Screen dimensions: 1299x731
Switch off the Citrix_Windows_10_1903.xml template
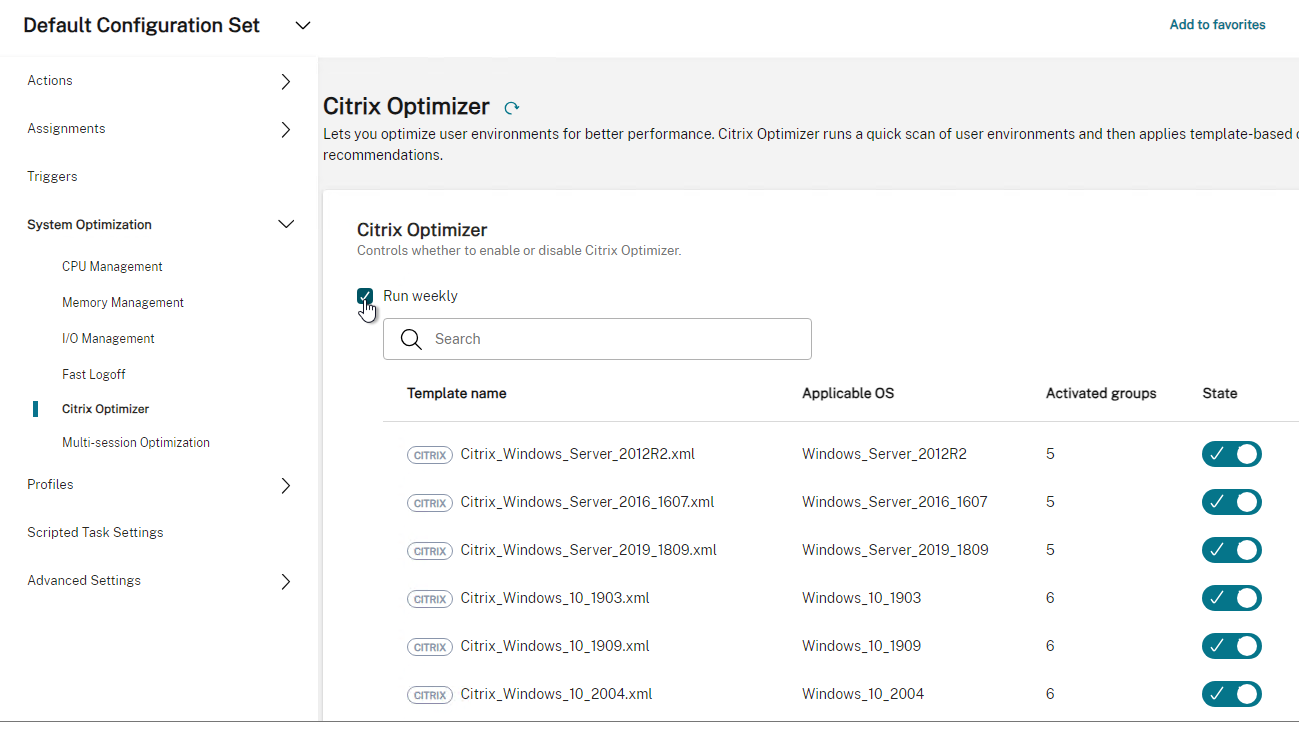tap(1232, 598)
